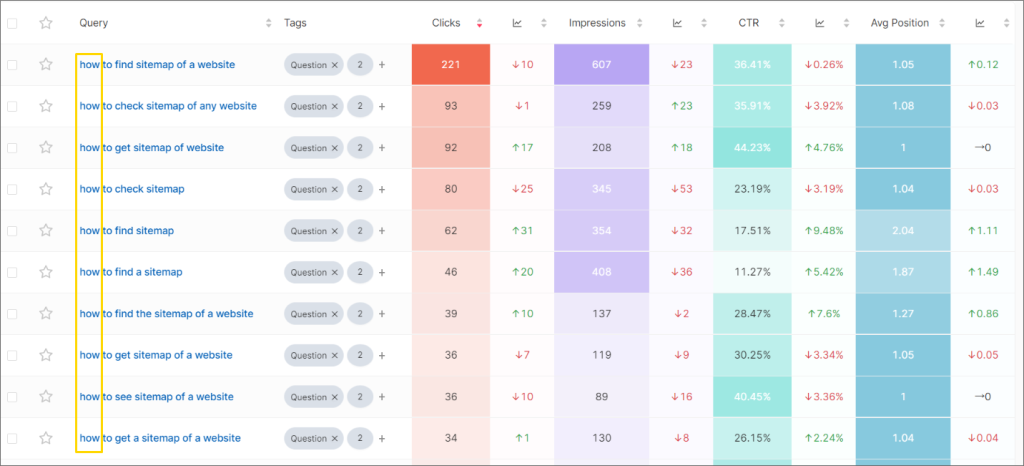Tick the checkbox for 'how to check sitemap of any website'

coord(12,106)
